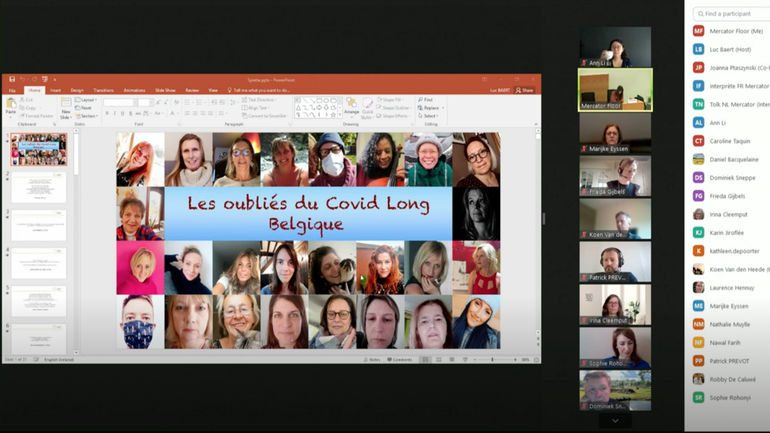Toggle the Comments pane in status bar
Image resolution: width=770 pixels, height=433 pixels.
400,359
